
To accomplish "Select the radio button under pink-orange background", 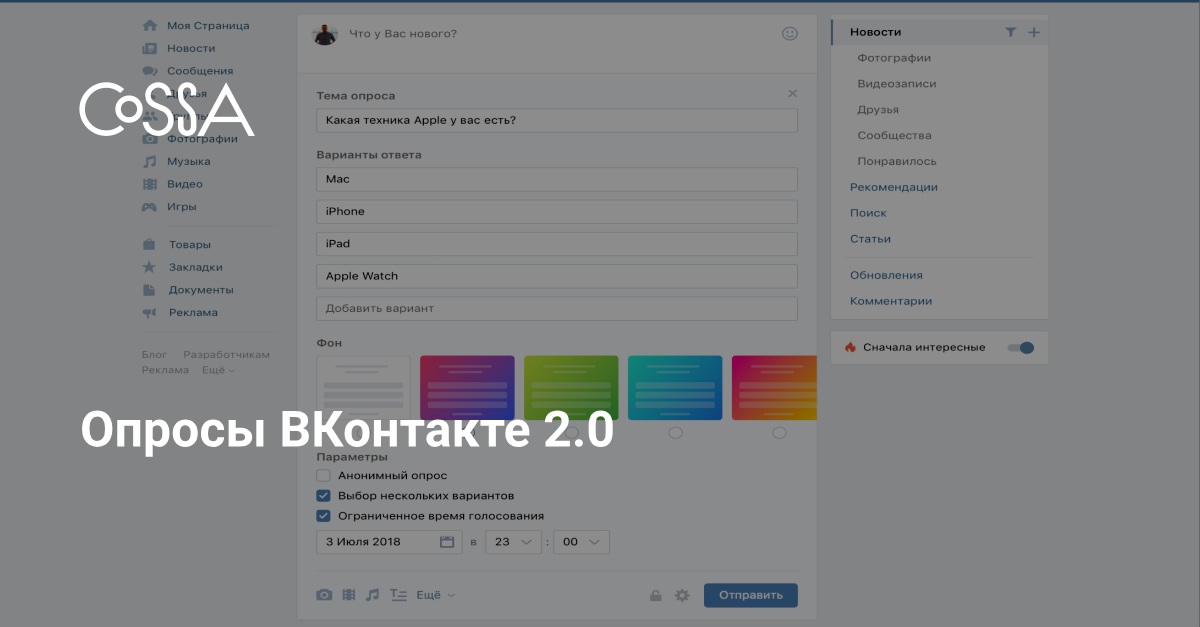I will coord(779,433).
